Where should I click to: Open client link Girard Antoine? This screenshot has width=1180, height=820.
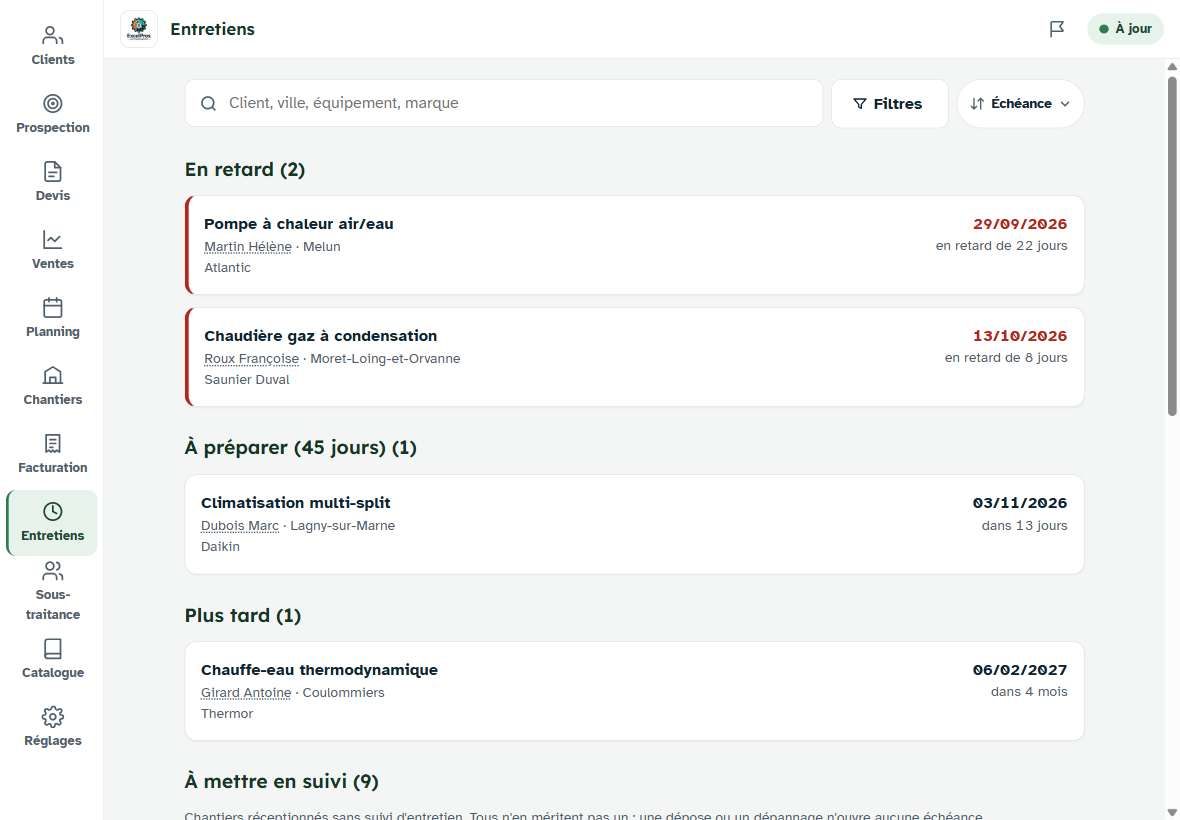point(246,693)
